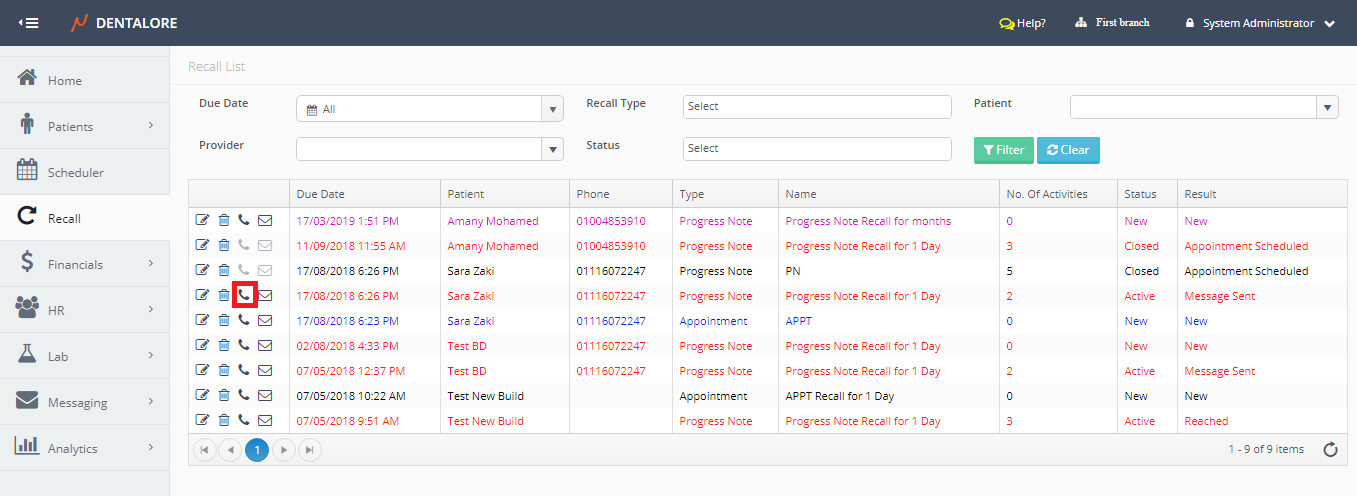Open the First branch selector icon
This screenshot has width=1357, height=496.
coord(1081,23)
